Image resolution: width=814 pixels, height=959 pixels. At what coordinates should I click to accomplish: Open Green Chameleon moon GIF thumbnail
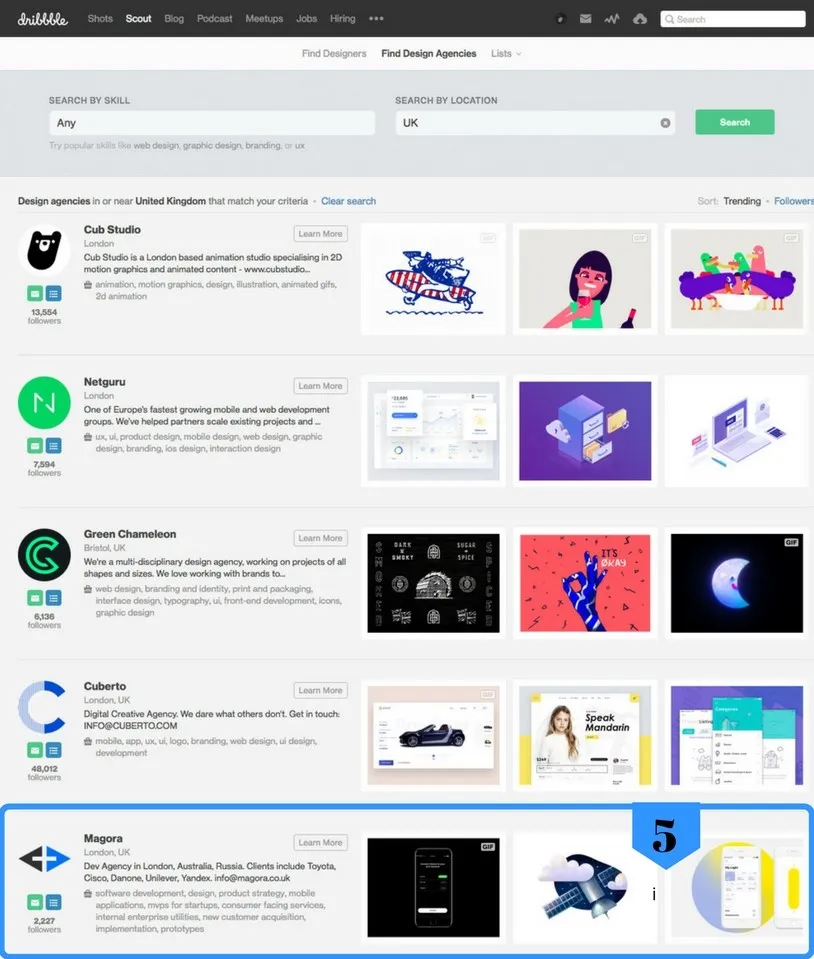[x=737, y=583]
